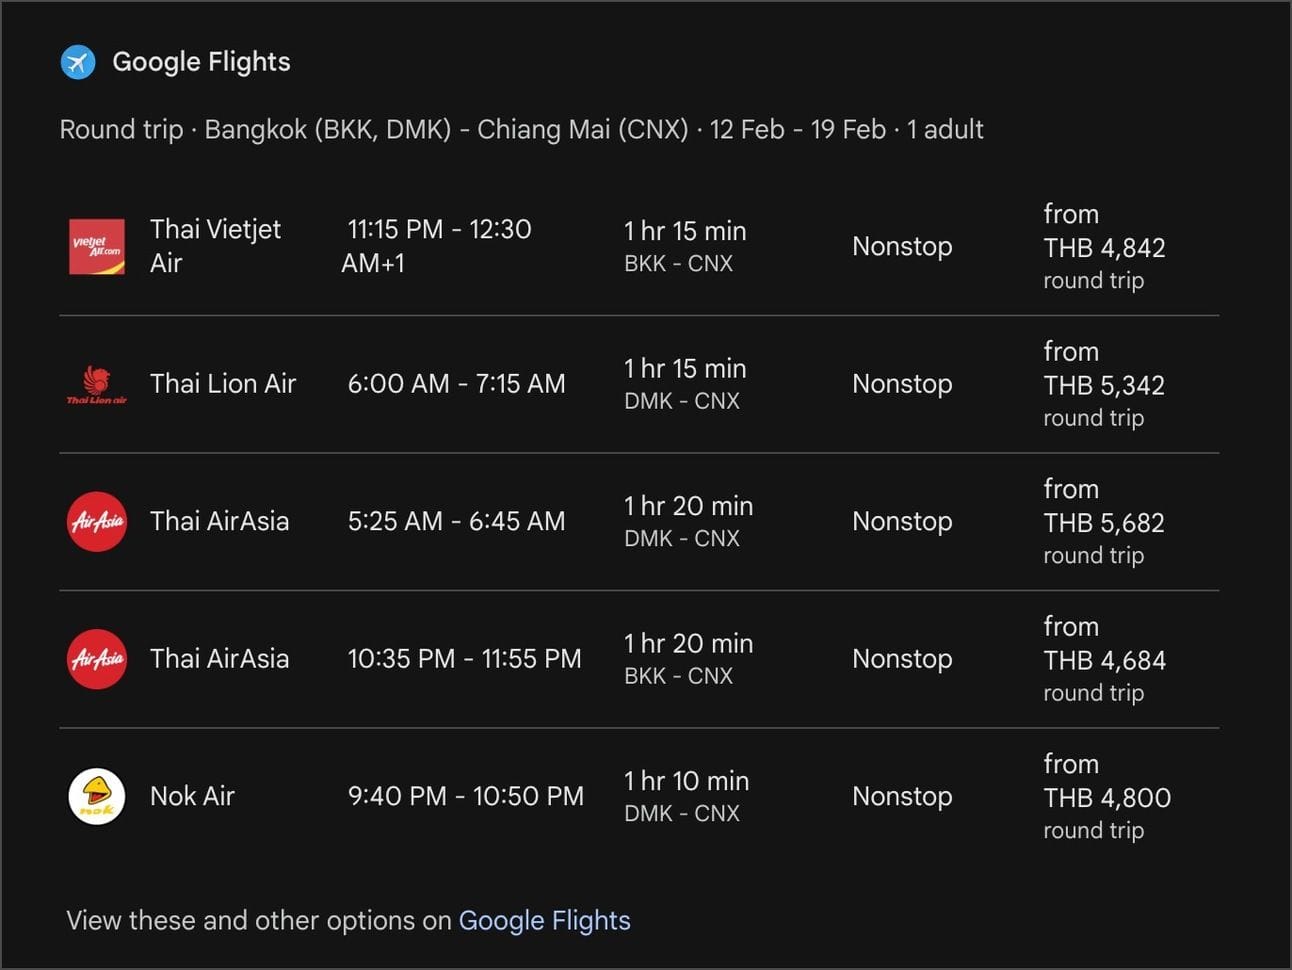Viewport: 1292px width, 970px height.
Task: Choose the 5:25 AM - 6:45 AM departure time
Action: click(456, 521)
